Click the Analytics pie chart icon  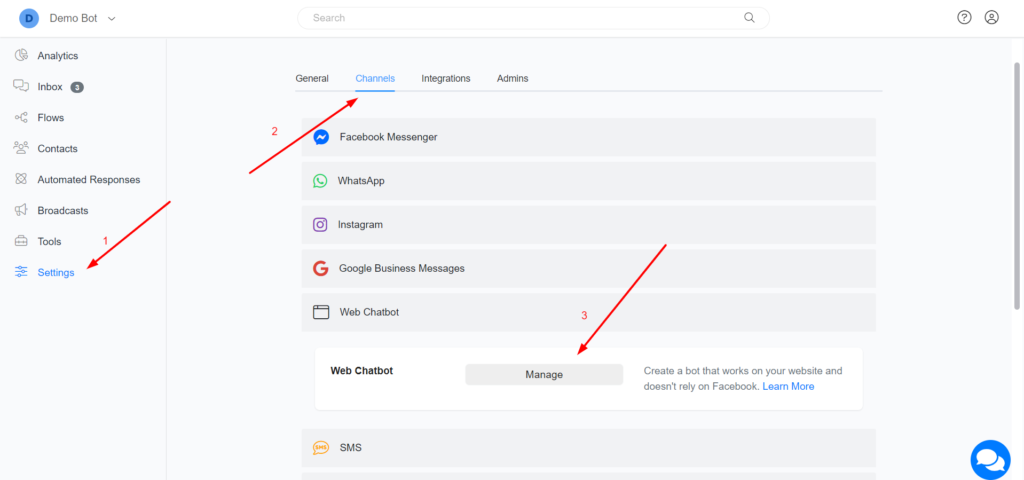point(22,56)
